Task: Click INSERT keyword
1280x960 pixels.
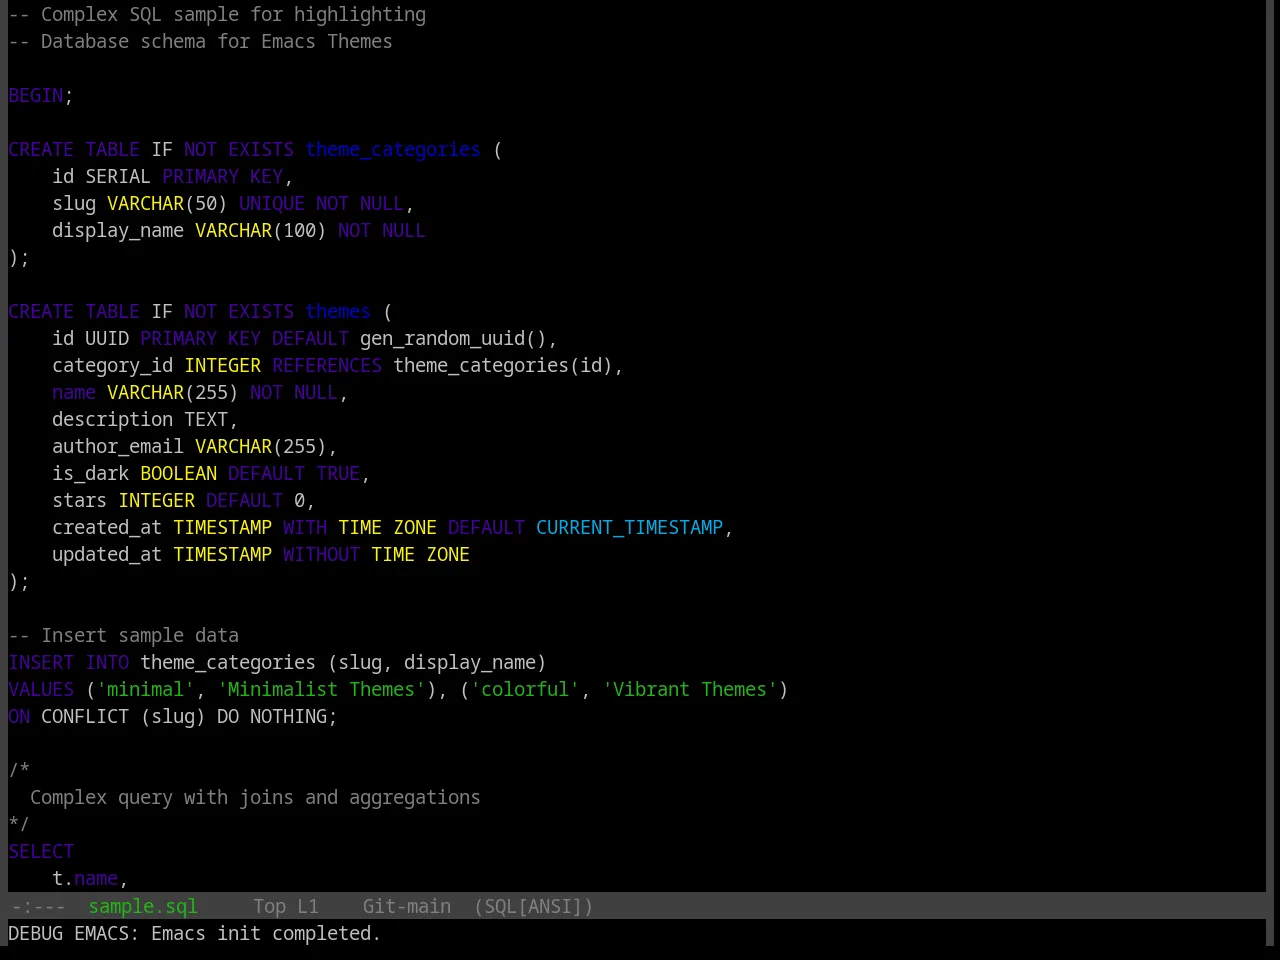Action: pyautogui.click(x=41, y=662)
